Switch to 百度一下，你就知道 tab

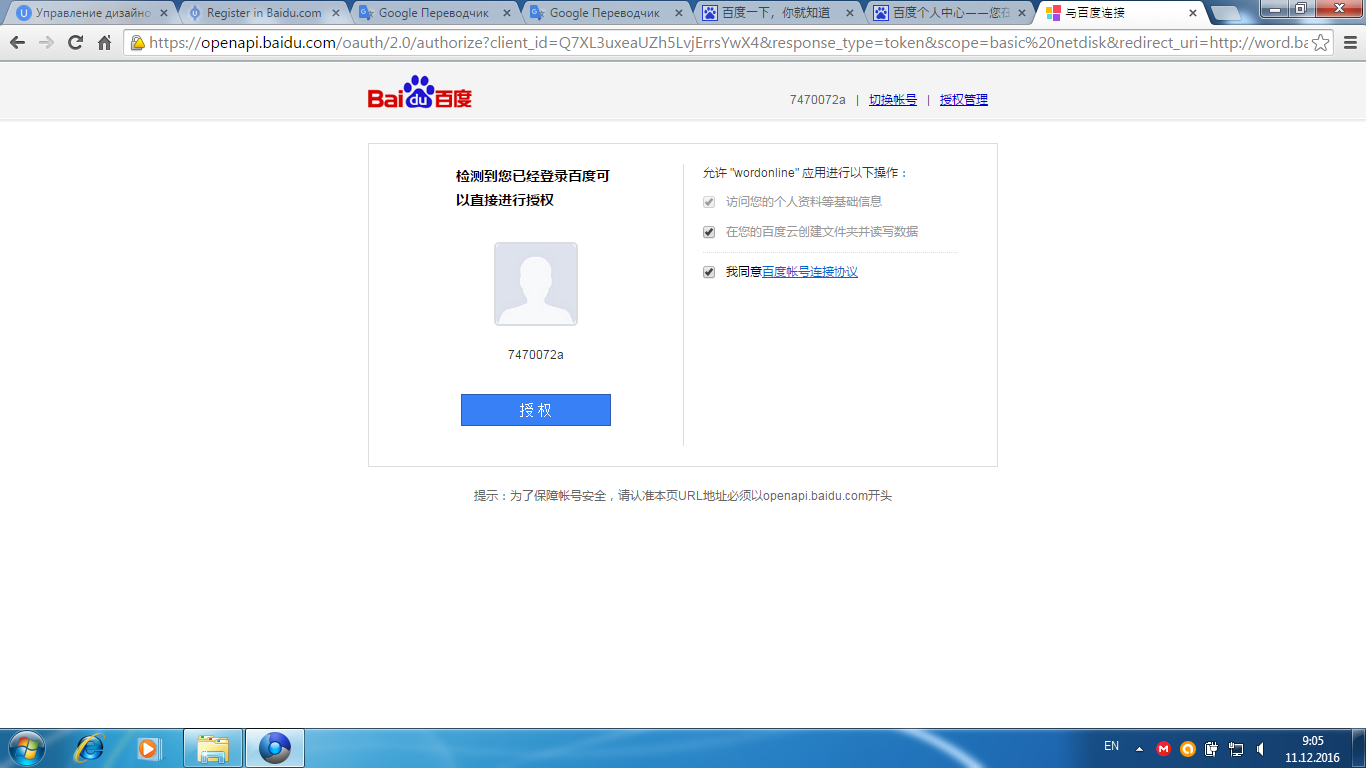(x=776, y=13)
